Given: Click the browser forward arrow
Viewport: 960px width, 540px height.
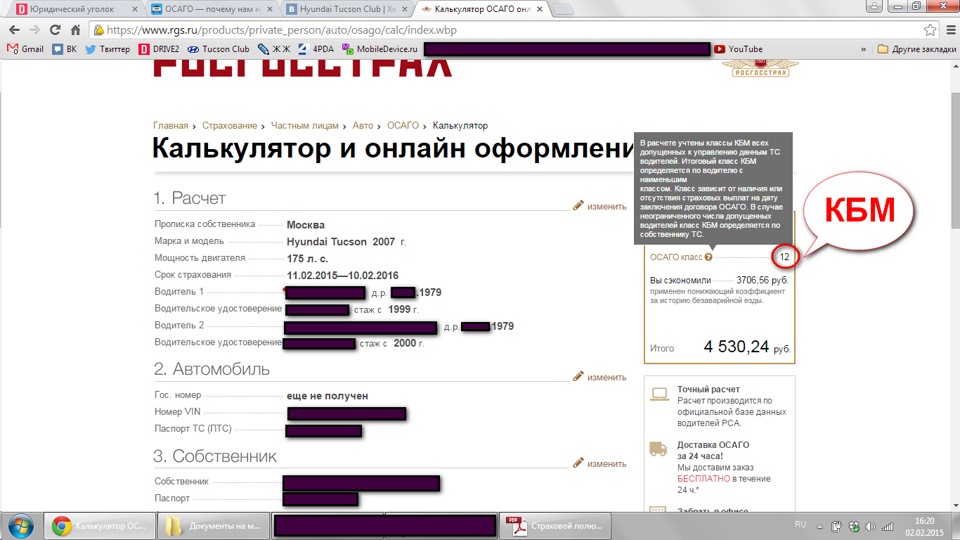Looking at the screenshot, I should pos(34,30).
